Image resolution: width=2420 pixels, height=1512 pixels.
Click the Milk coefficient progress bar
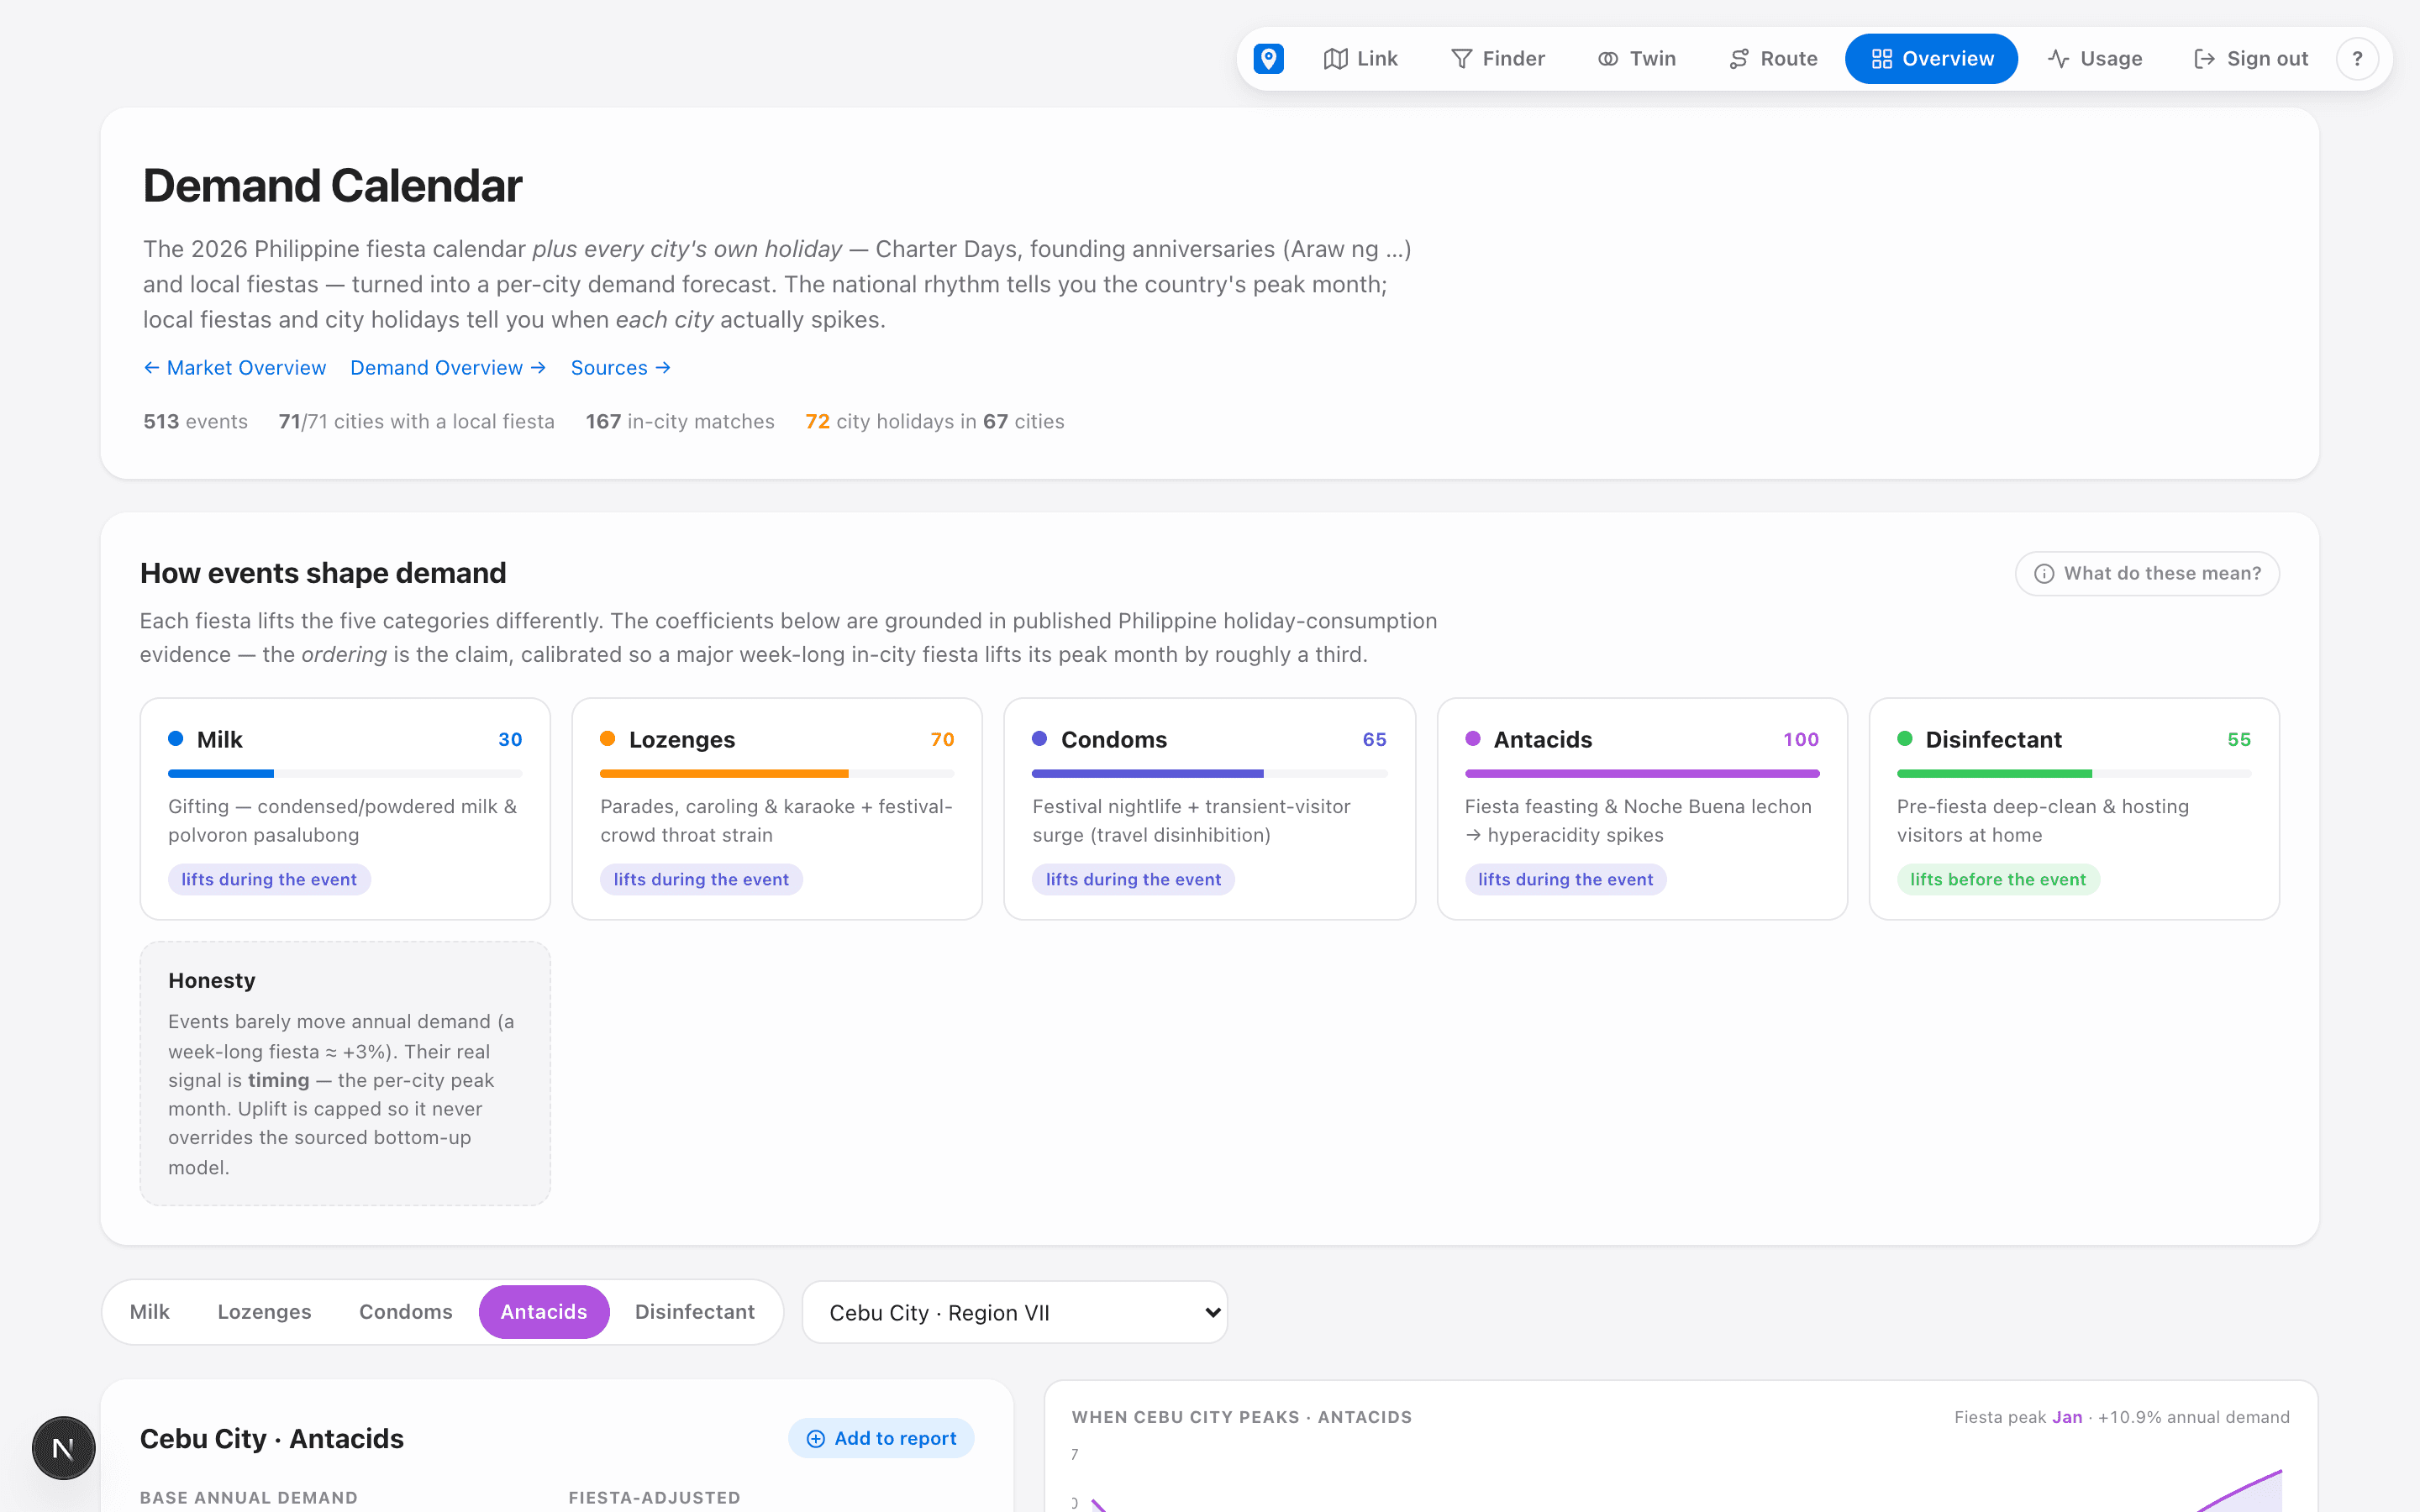tap(345, 774)
